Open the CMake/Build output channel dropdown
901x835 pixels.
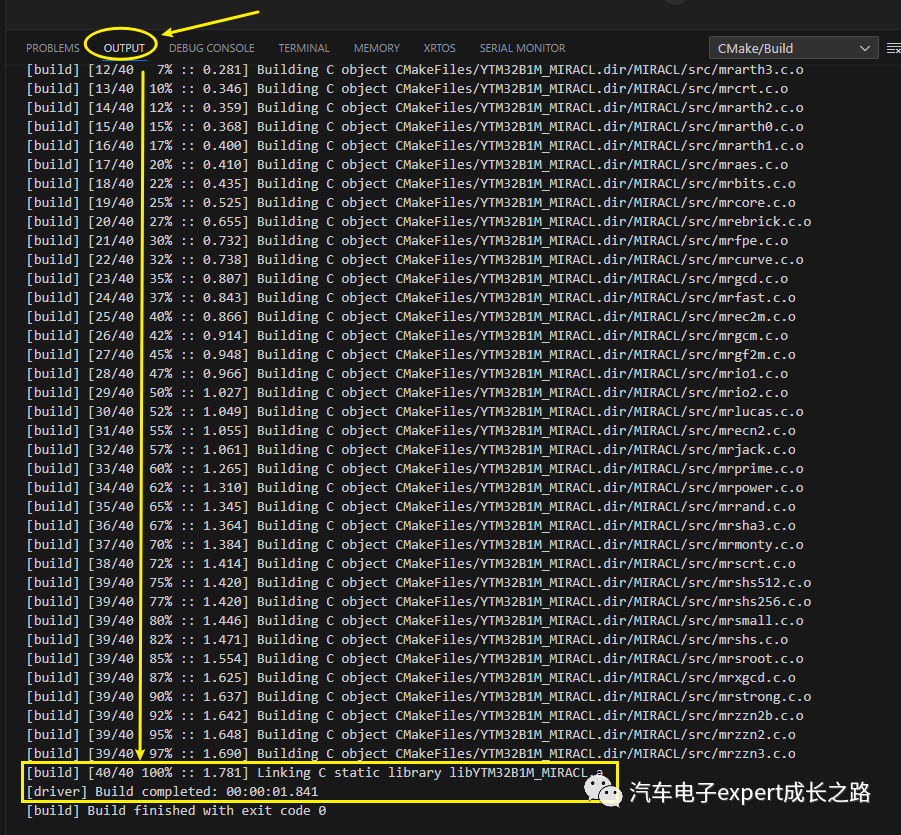tap(793, 48)
